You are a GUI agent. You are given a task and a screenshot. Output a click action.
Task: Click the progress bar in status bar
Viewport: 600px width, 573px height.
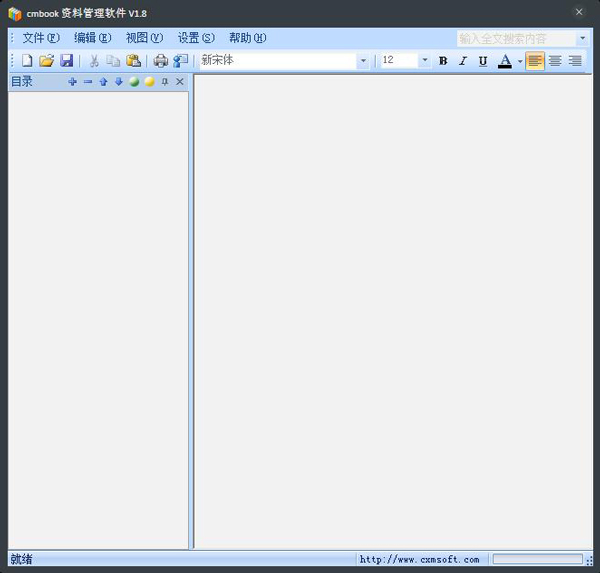538,559
